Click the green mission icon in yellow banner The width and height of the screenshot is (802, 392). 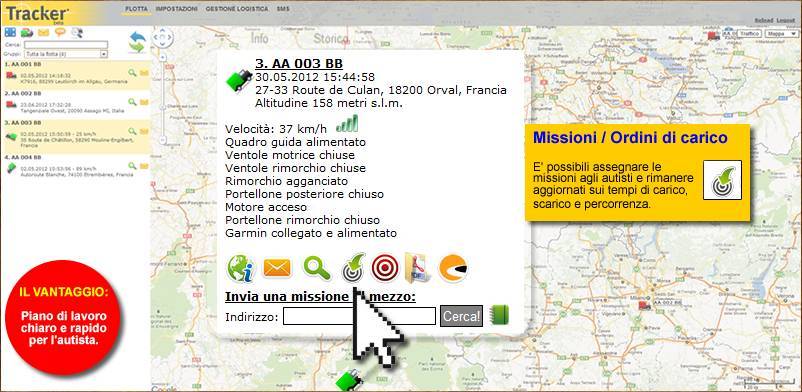[x=722, y=180]
